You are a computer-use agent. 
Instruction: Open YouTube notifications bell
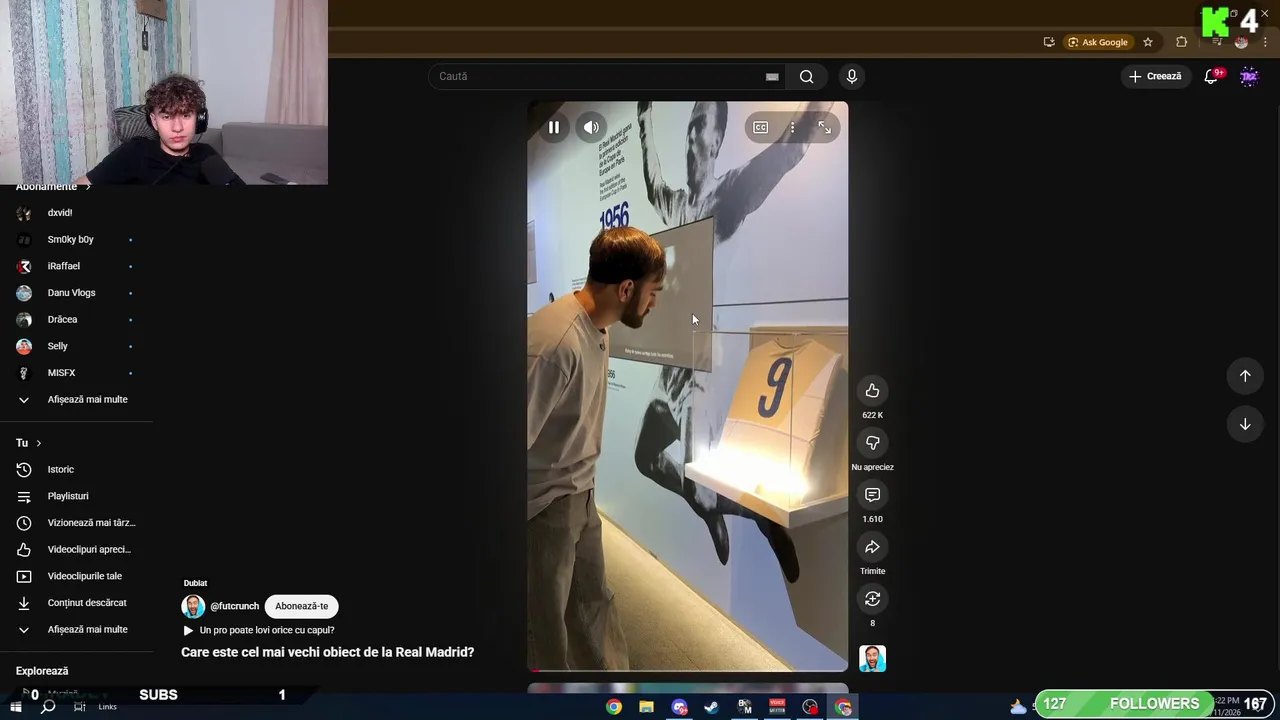[1211, 76]
